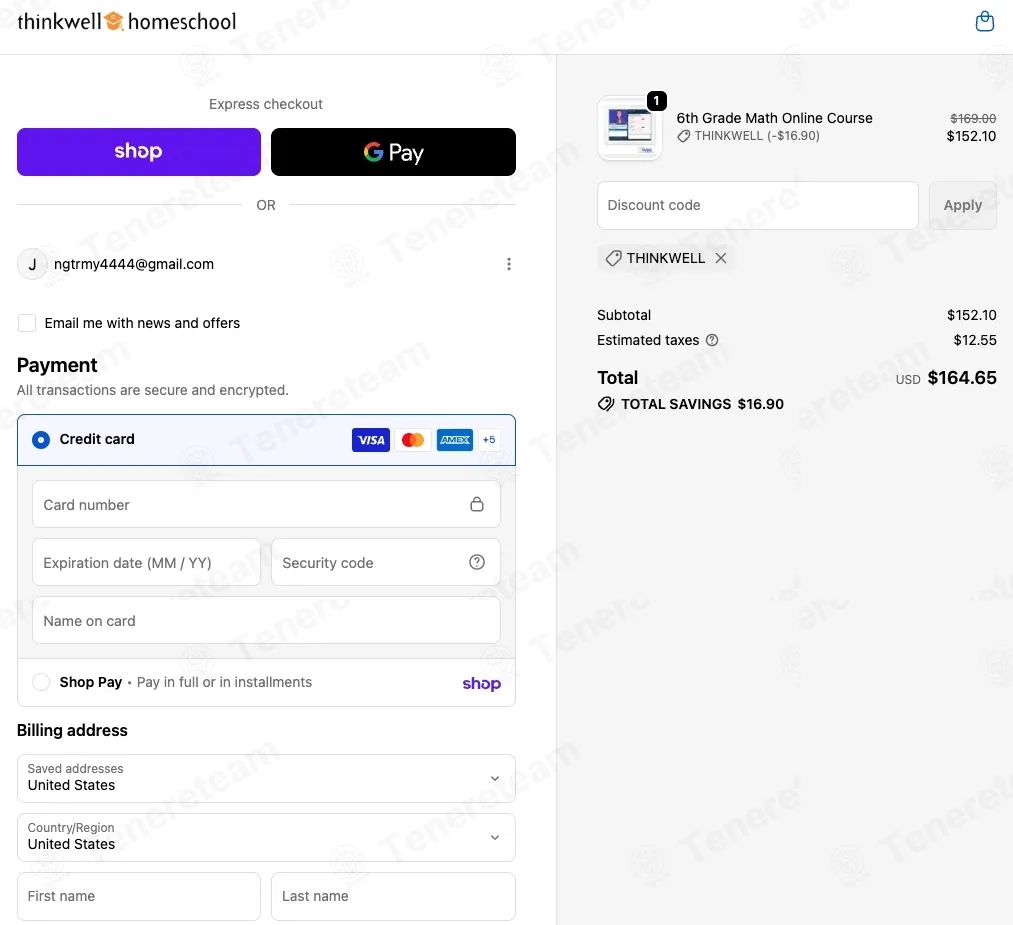Focus the Name on card field
The height and width of the screenshot is (925, 1013).
pos(266,620)
